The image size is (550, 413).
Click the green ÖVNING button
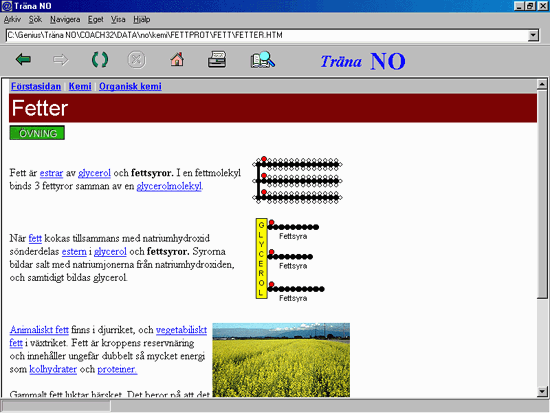point(37,133)
